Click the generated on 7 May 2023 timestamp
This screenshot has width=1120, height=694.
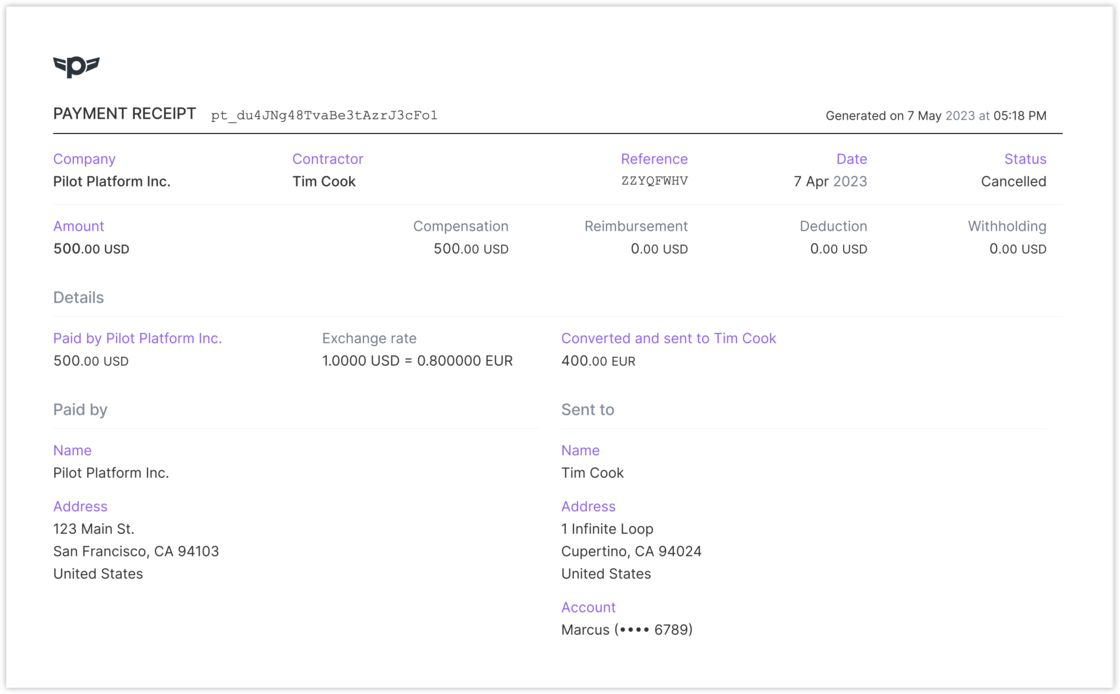pyautogui.click(x=936, y=116)
